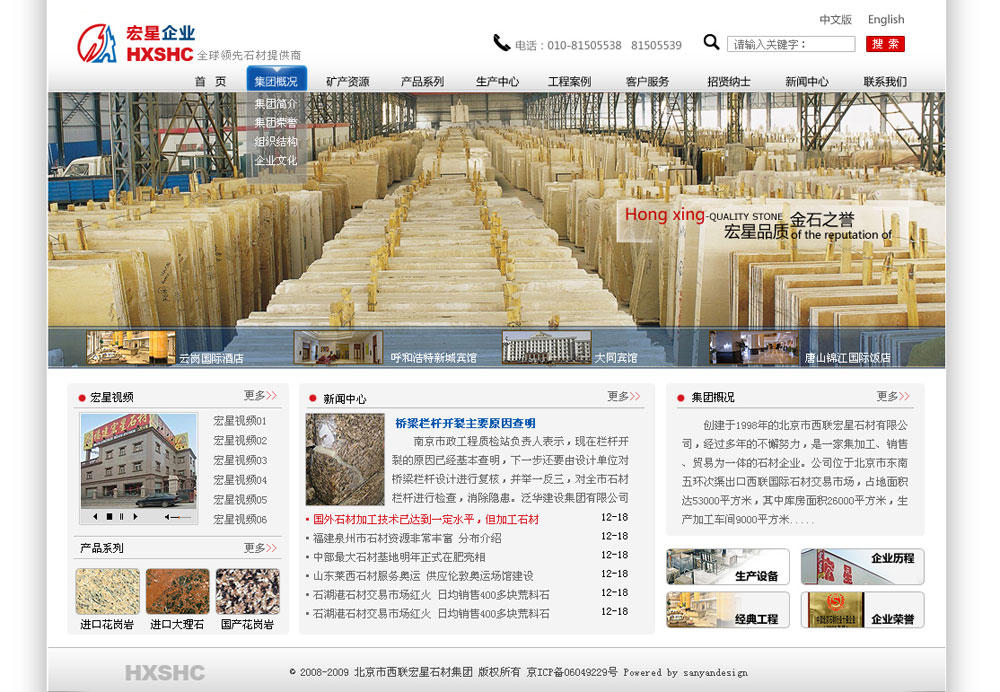Click the Hongxing HXSHC company logo
Viewport: 1000px width, 692px height.
click(138, 44)
